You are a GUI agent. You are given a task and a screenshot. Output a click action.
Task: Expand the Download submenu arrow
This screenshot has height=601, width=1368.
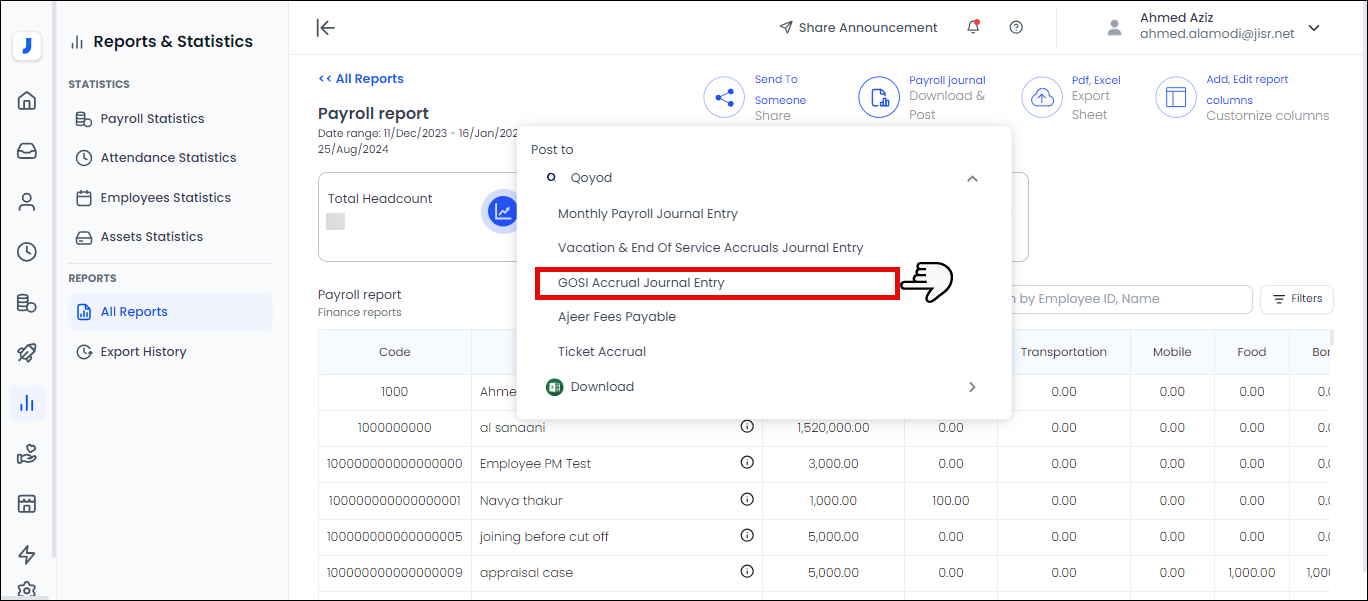pyautogui.click(x=972, y=387)
